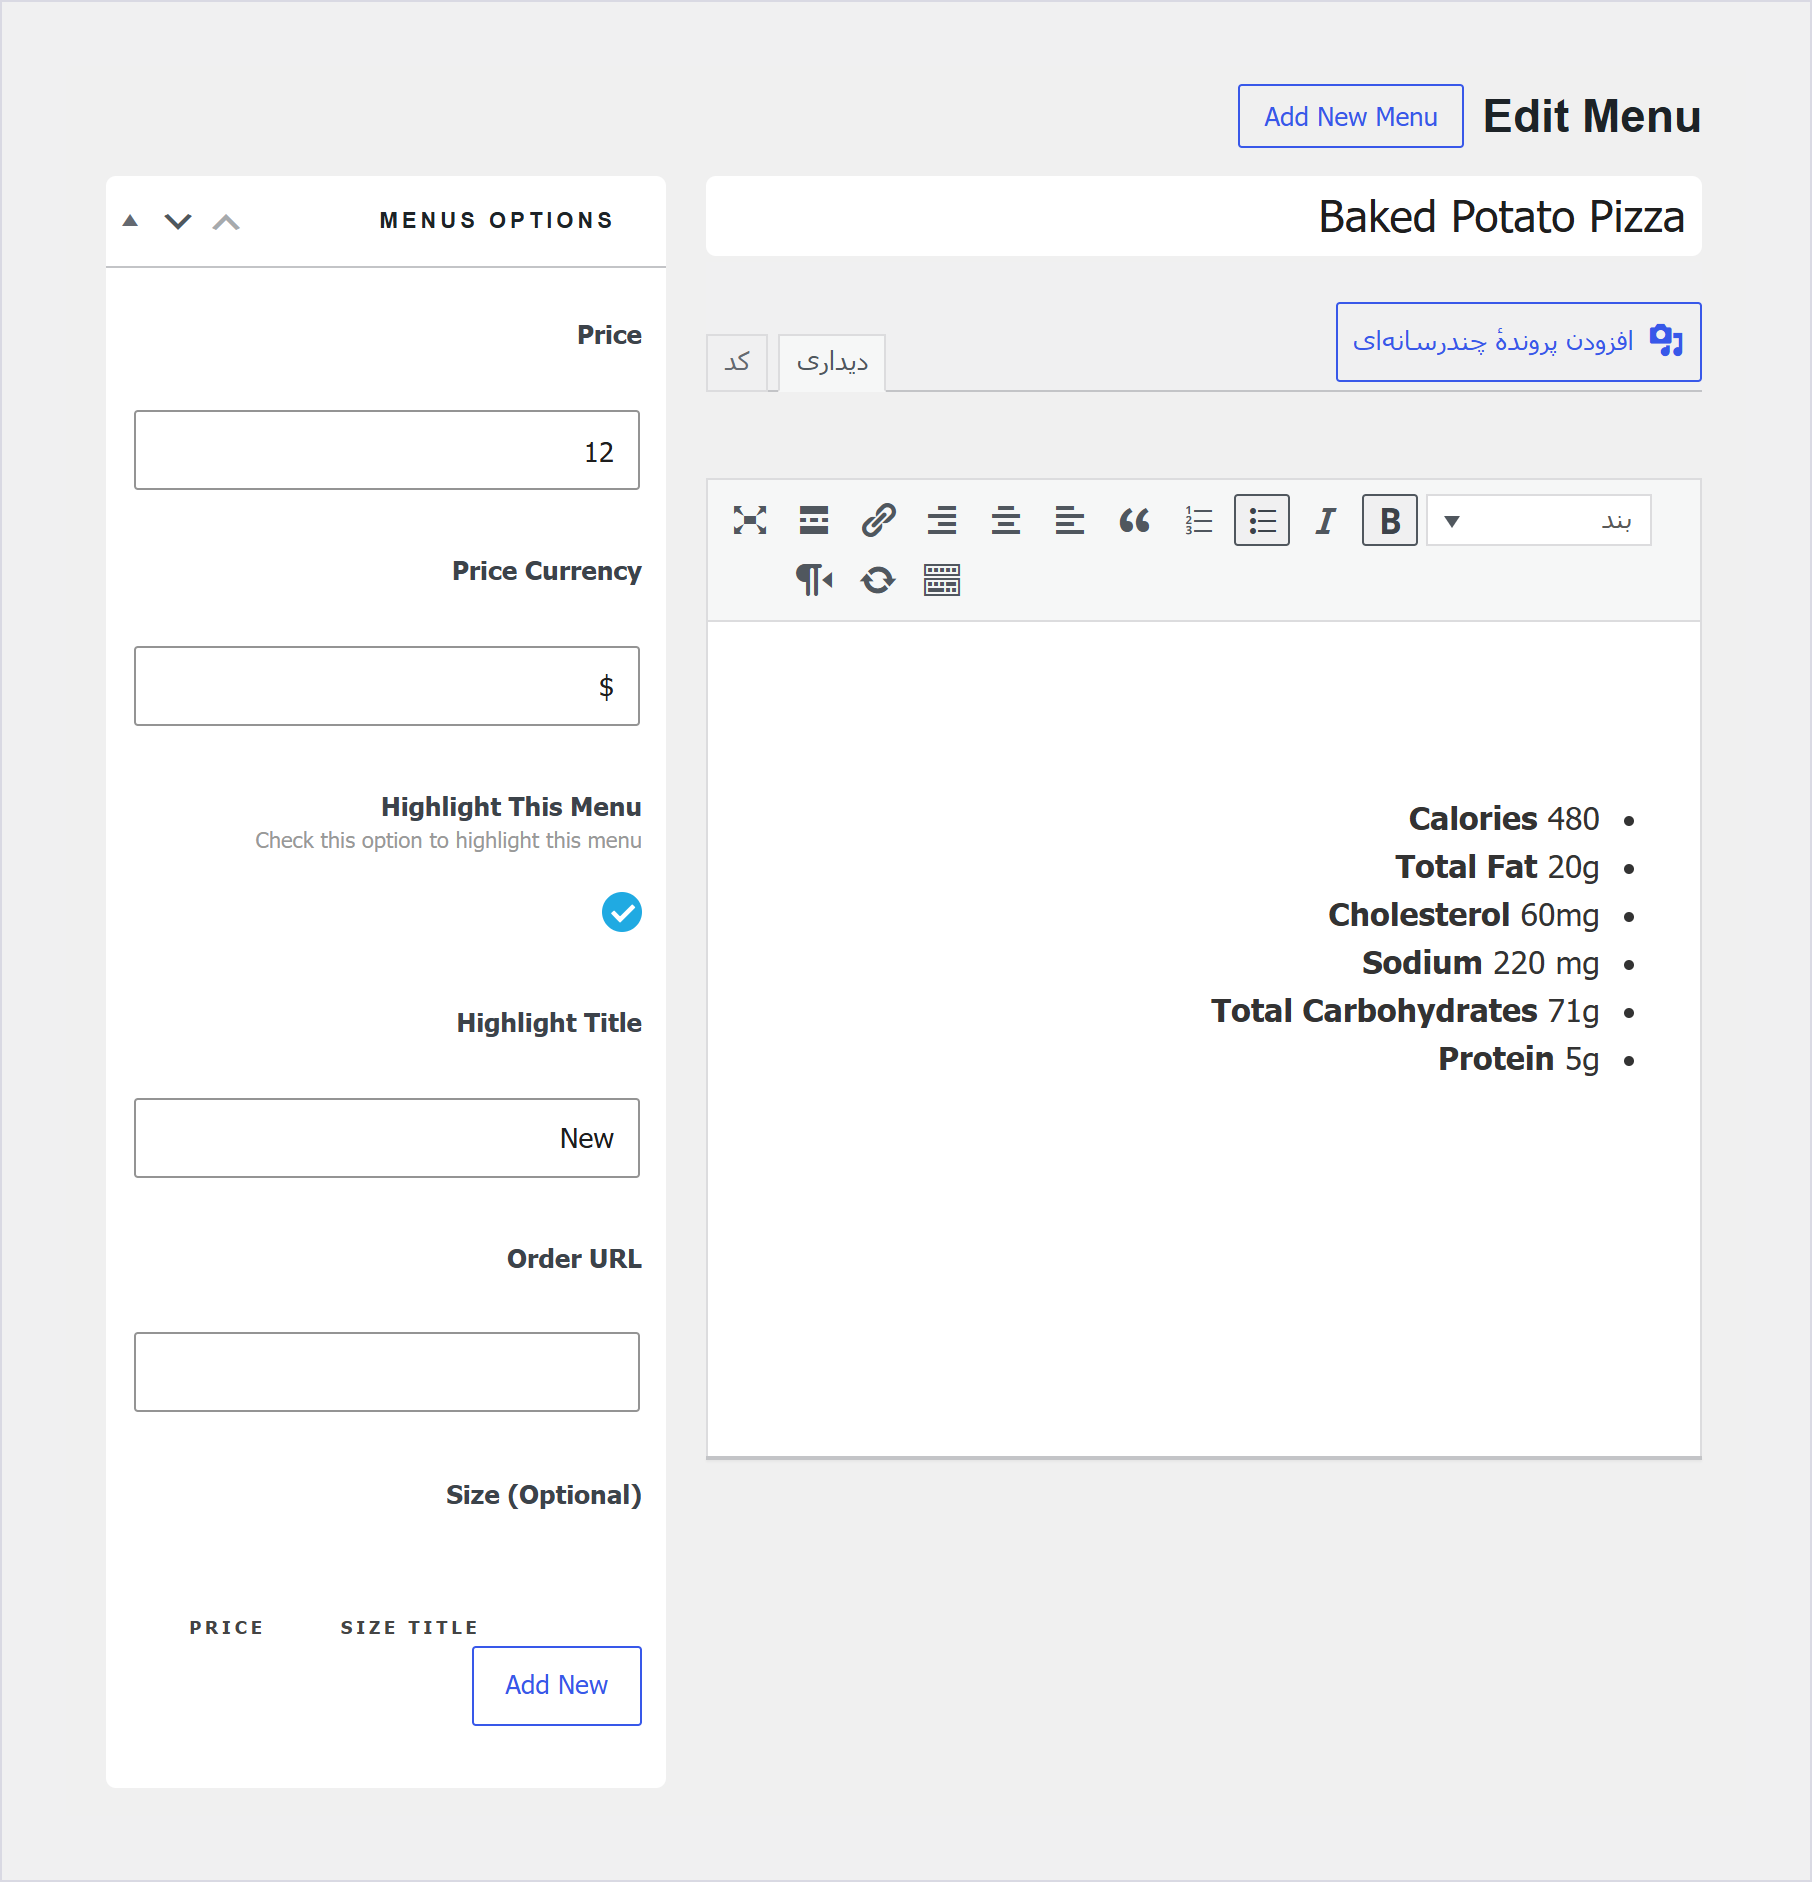Click the Total Carbohydrates 71g line
The image size is (1812, 1882).
(x=1405, y=1011)
